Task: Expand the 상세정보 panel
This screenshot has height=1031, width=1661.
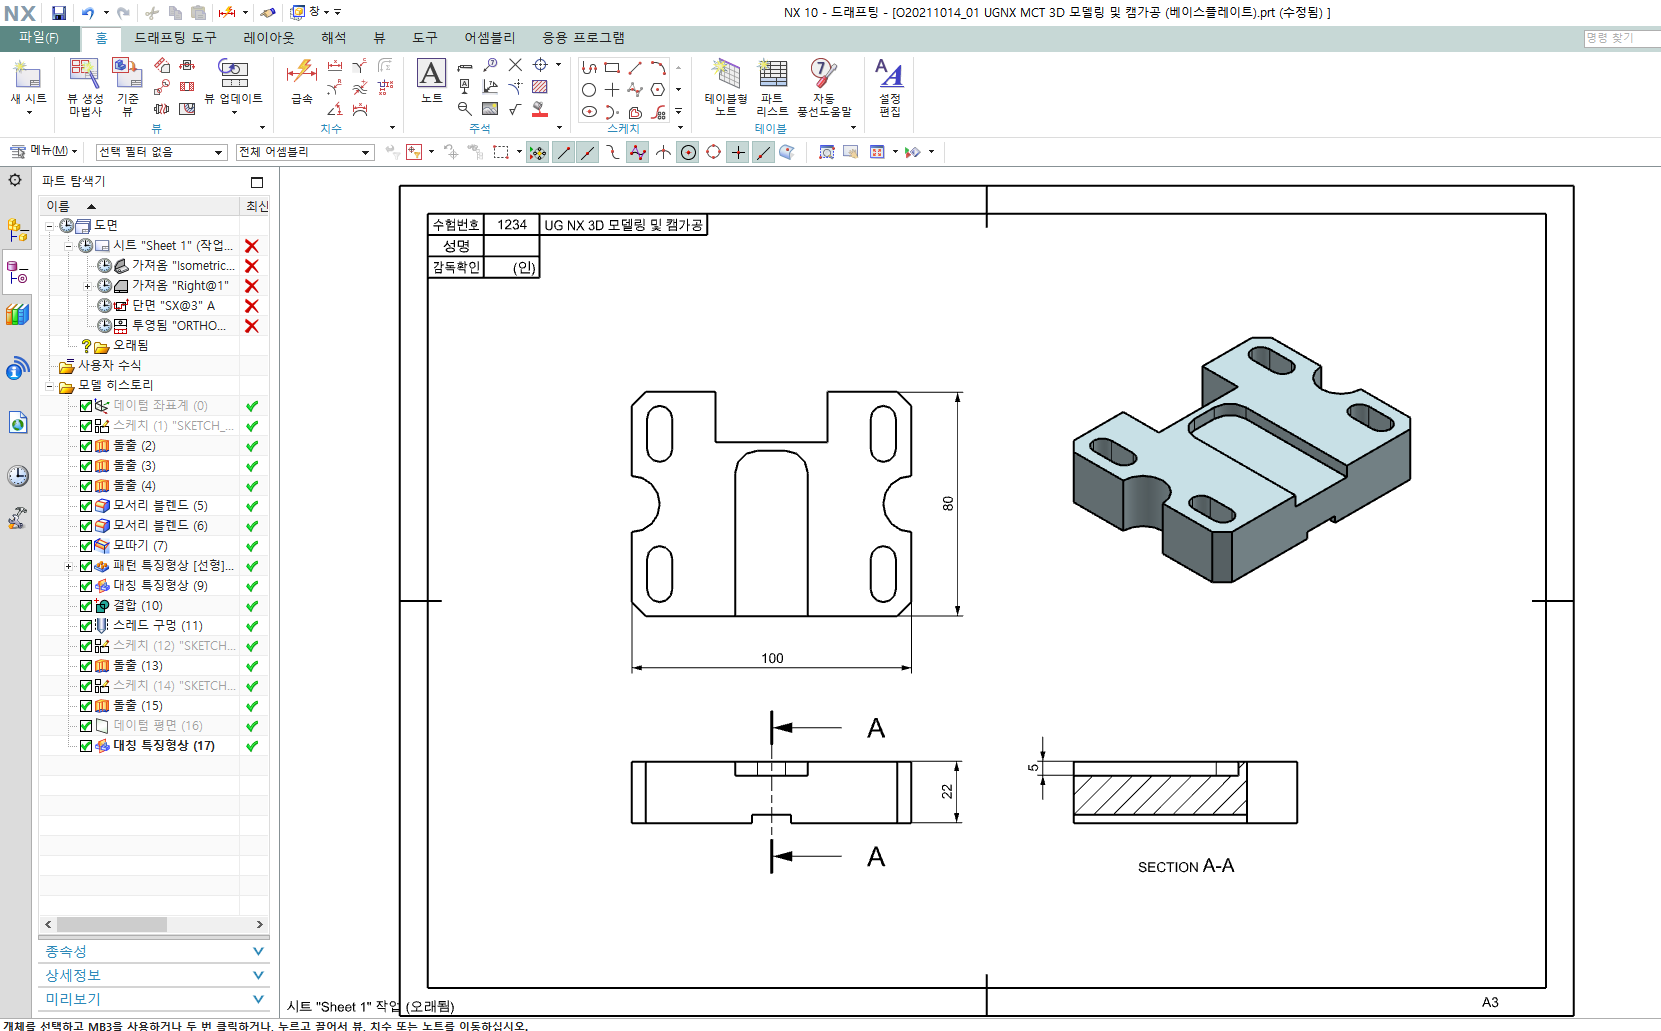Action: coord(154,975)
